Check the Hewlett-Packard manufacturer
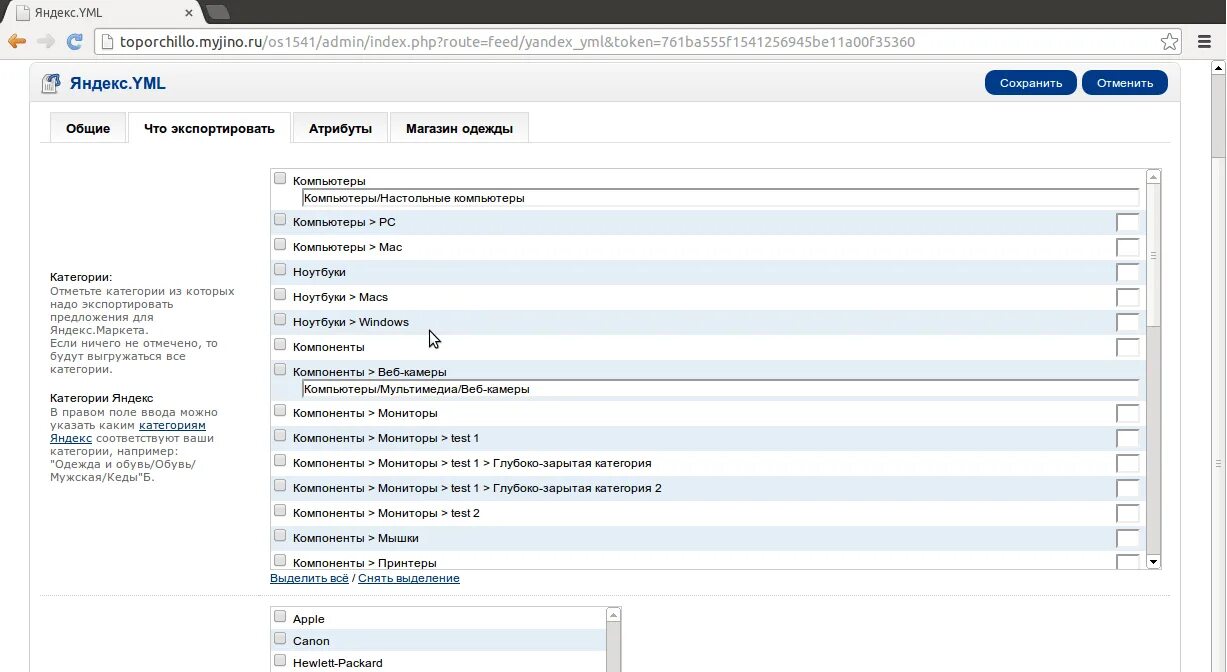This screenshot has height=672, width=1227. 280,661
